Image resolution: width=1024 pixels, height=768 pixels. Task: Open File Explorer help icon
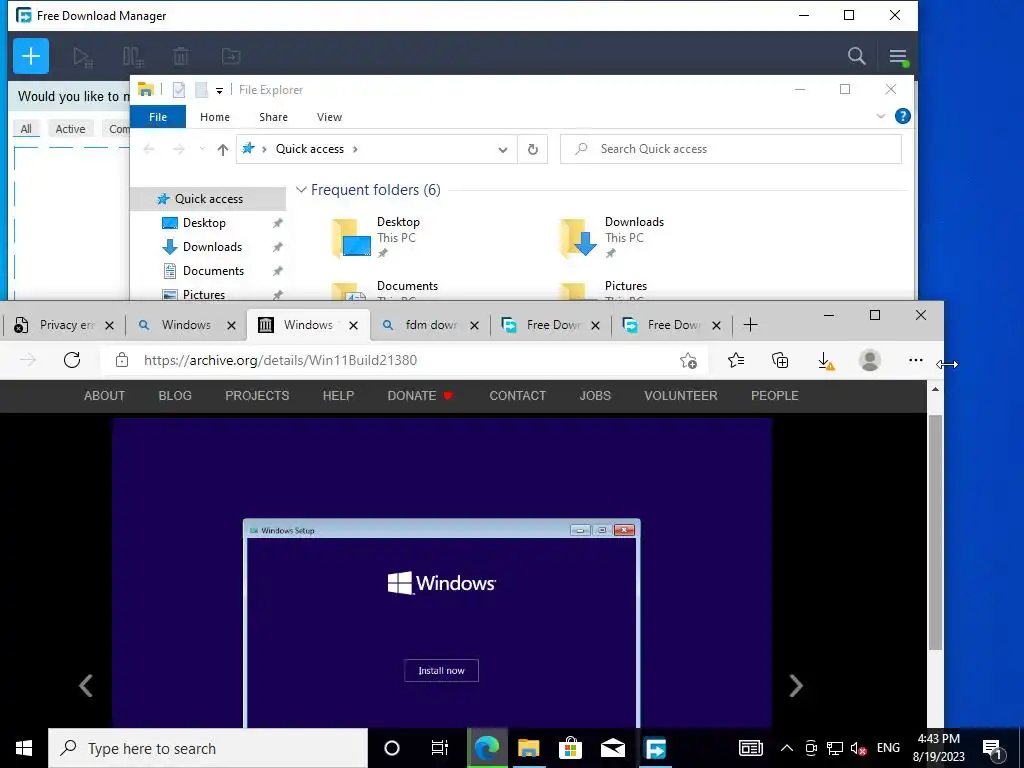903,116
